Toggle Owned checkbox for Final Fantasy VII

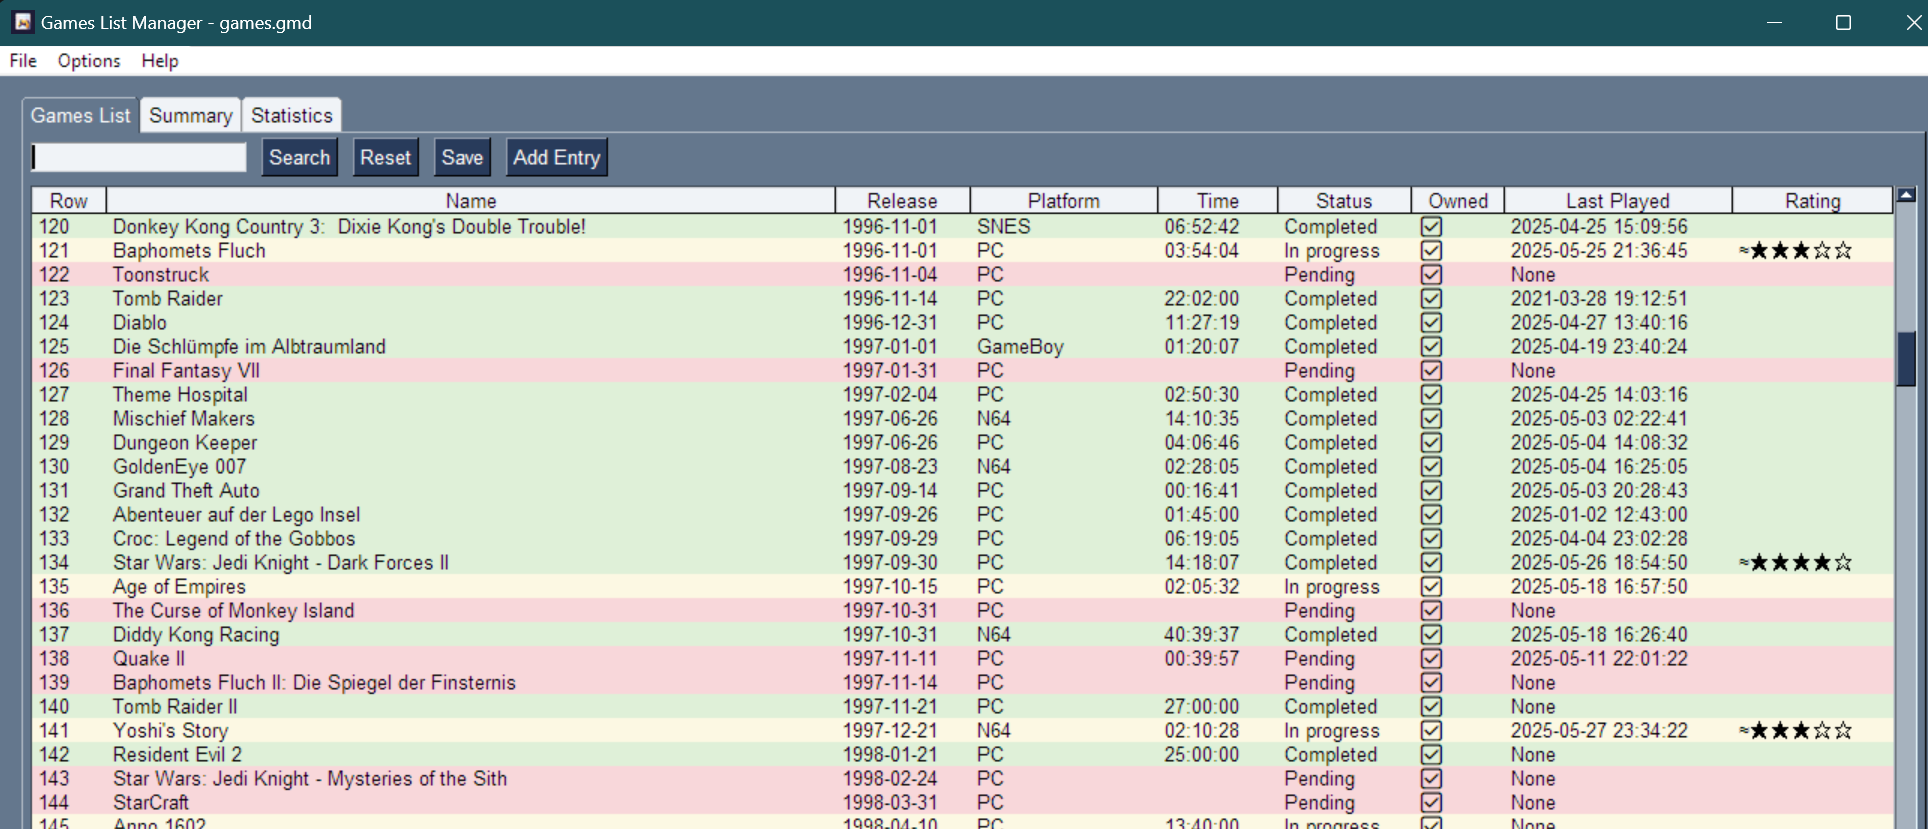point(1431,371)
